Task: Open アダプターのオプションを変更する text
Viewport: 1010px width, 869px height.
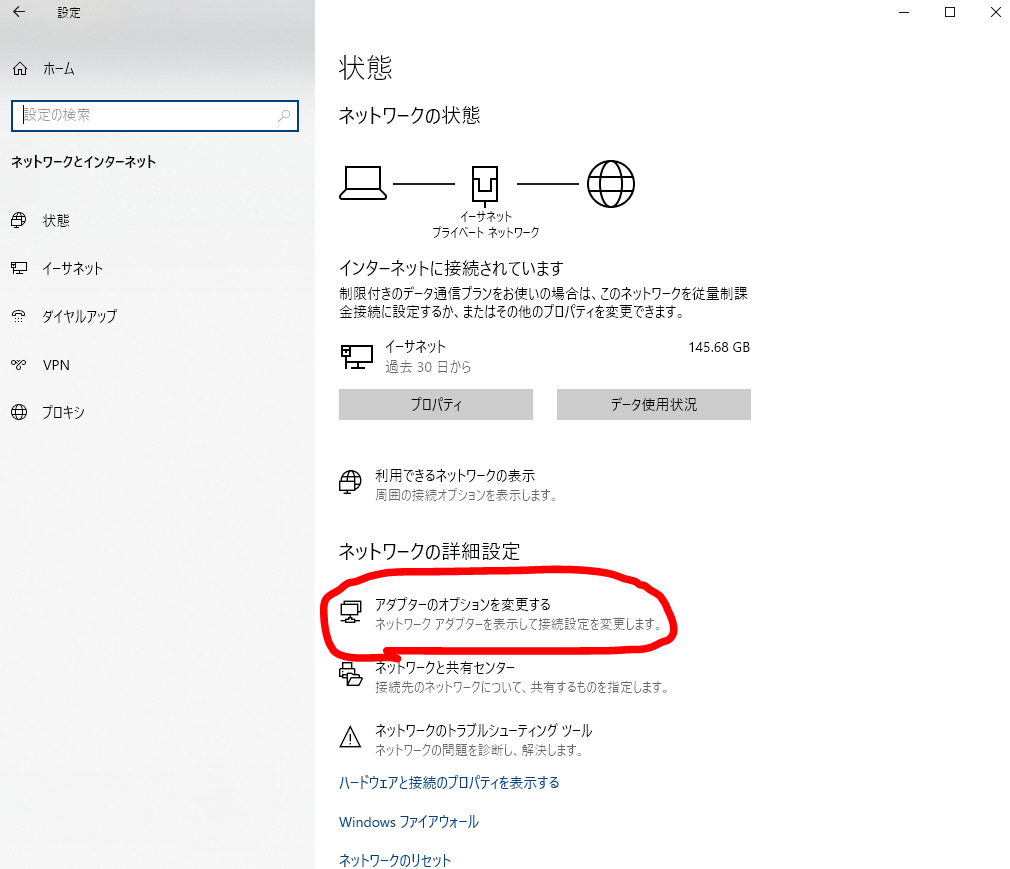Action: pos(462,605)
